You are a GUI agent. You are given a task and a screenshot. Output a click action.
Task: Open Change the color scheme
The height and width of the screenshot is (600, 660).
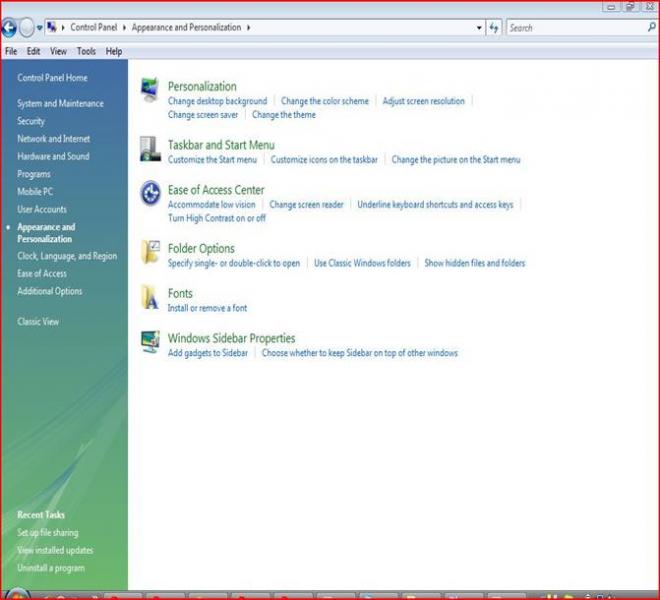(x=325, y=101)
